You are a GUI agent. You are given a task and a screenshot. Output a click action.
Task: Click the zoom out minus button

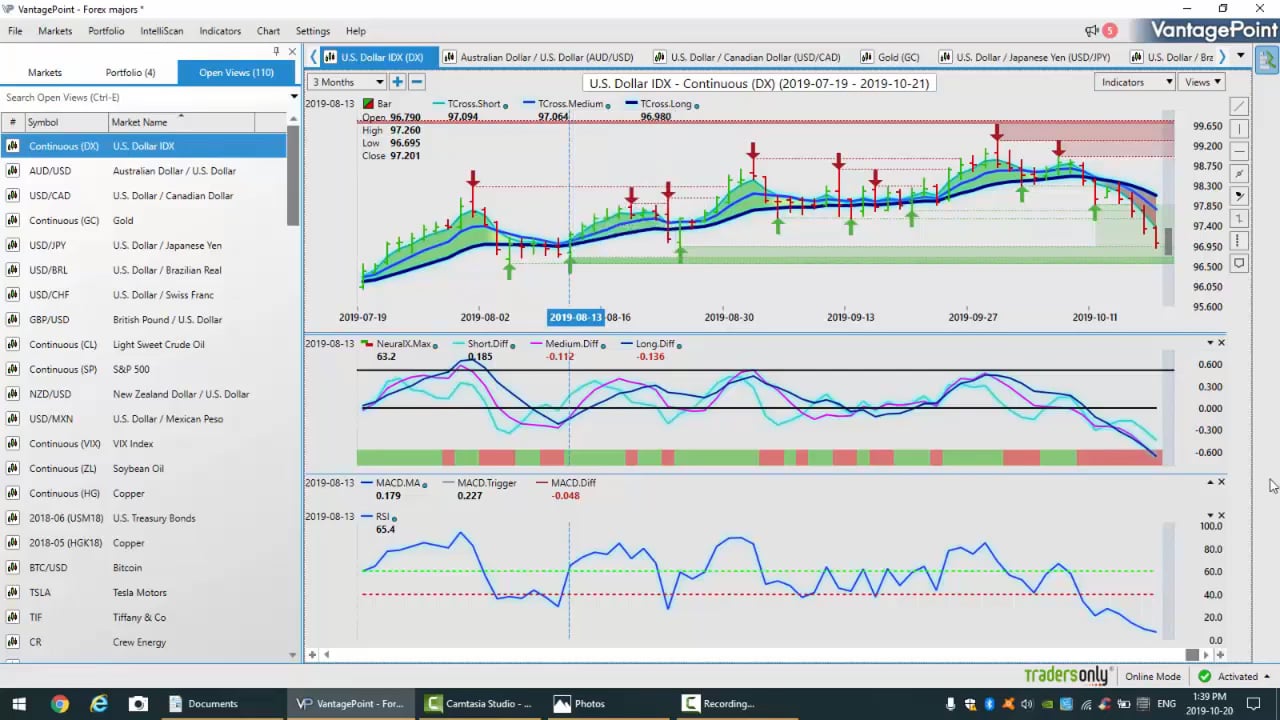pyautogui.click(x=416, y=82)
